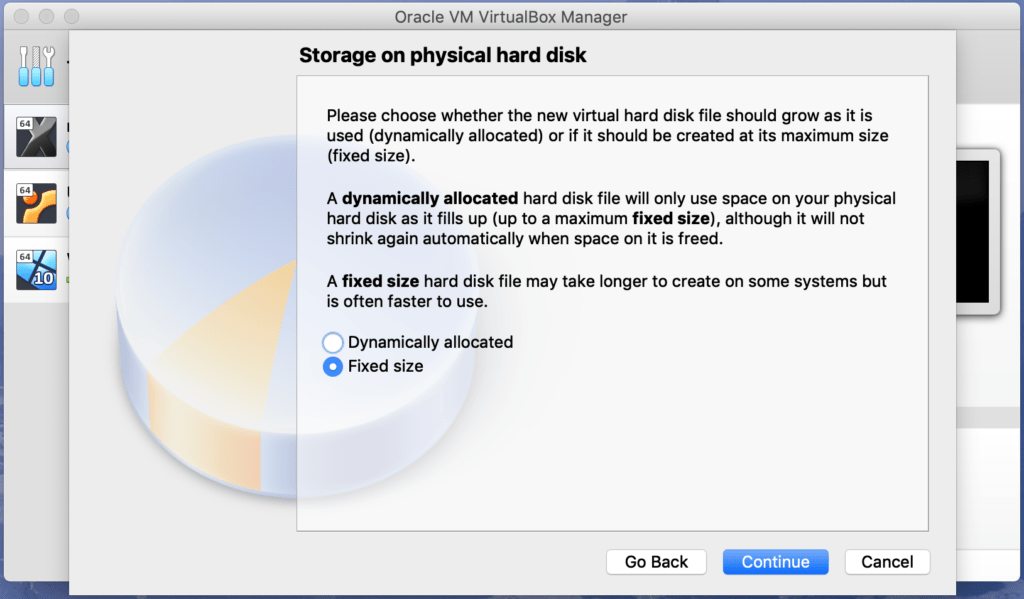Click the Oracle VM VirtualBox Manager title bar
The height and width of the screenshot is (599, 1024).
511,17
